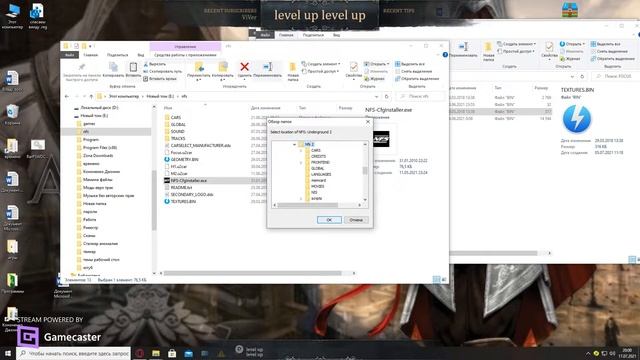
Task: Click History (Журнал) in nfs window ribbon
Action: click(x=374, y=79)
